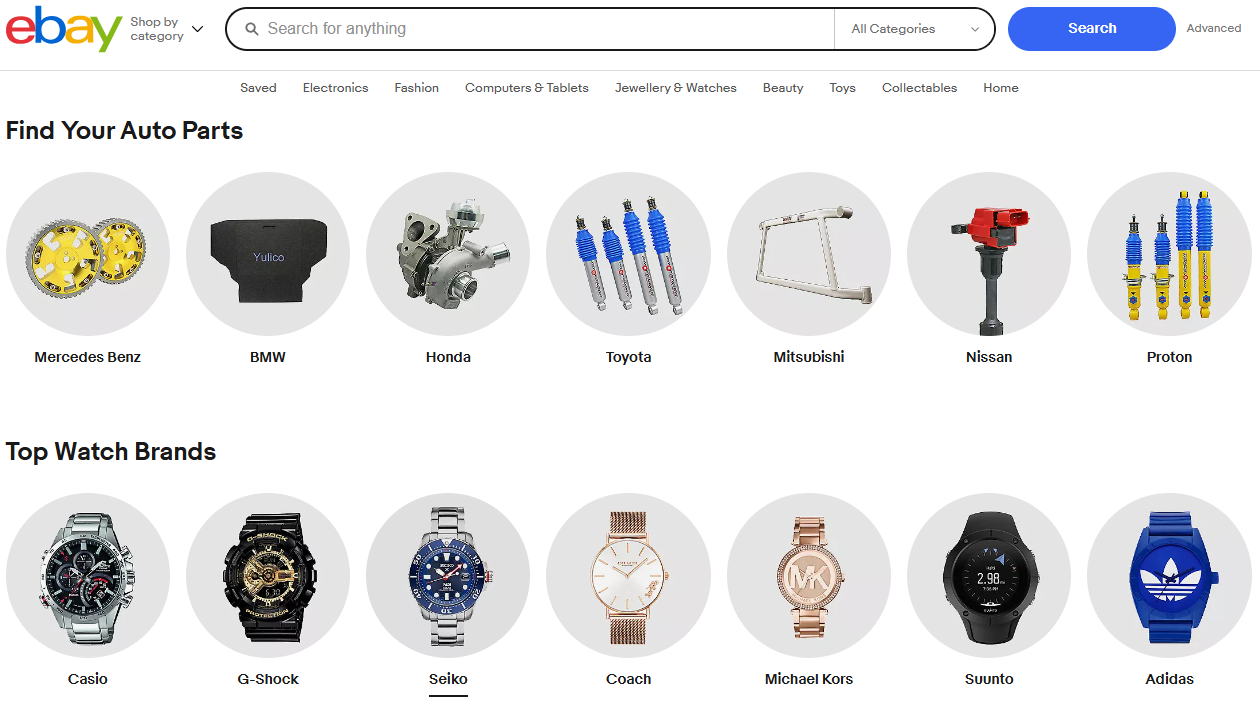The image size is (1260, 707).
Task: Click the Shop by category chevron arrow
Action: [x=197, y=29]
